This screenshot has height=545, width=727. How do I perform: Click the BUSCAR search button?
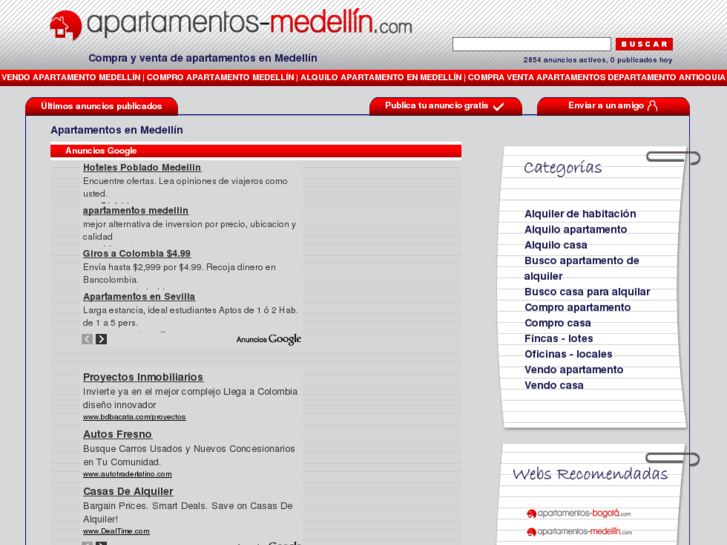pos(644,44)
